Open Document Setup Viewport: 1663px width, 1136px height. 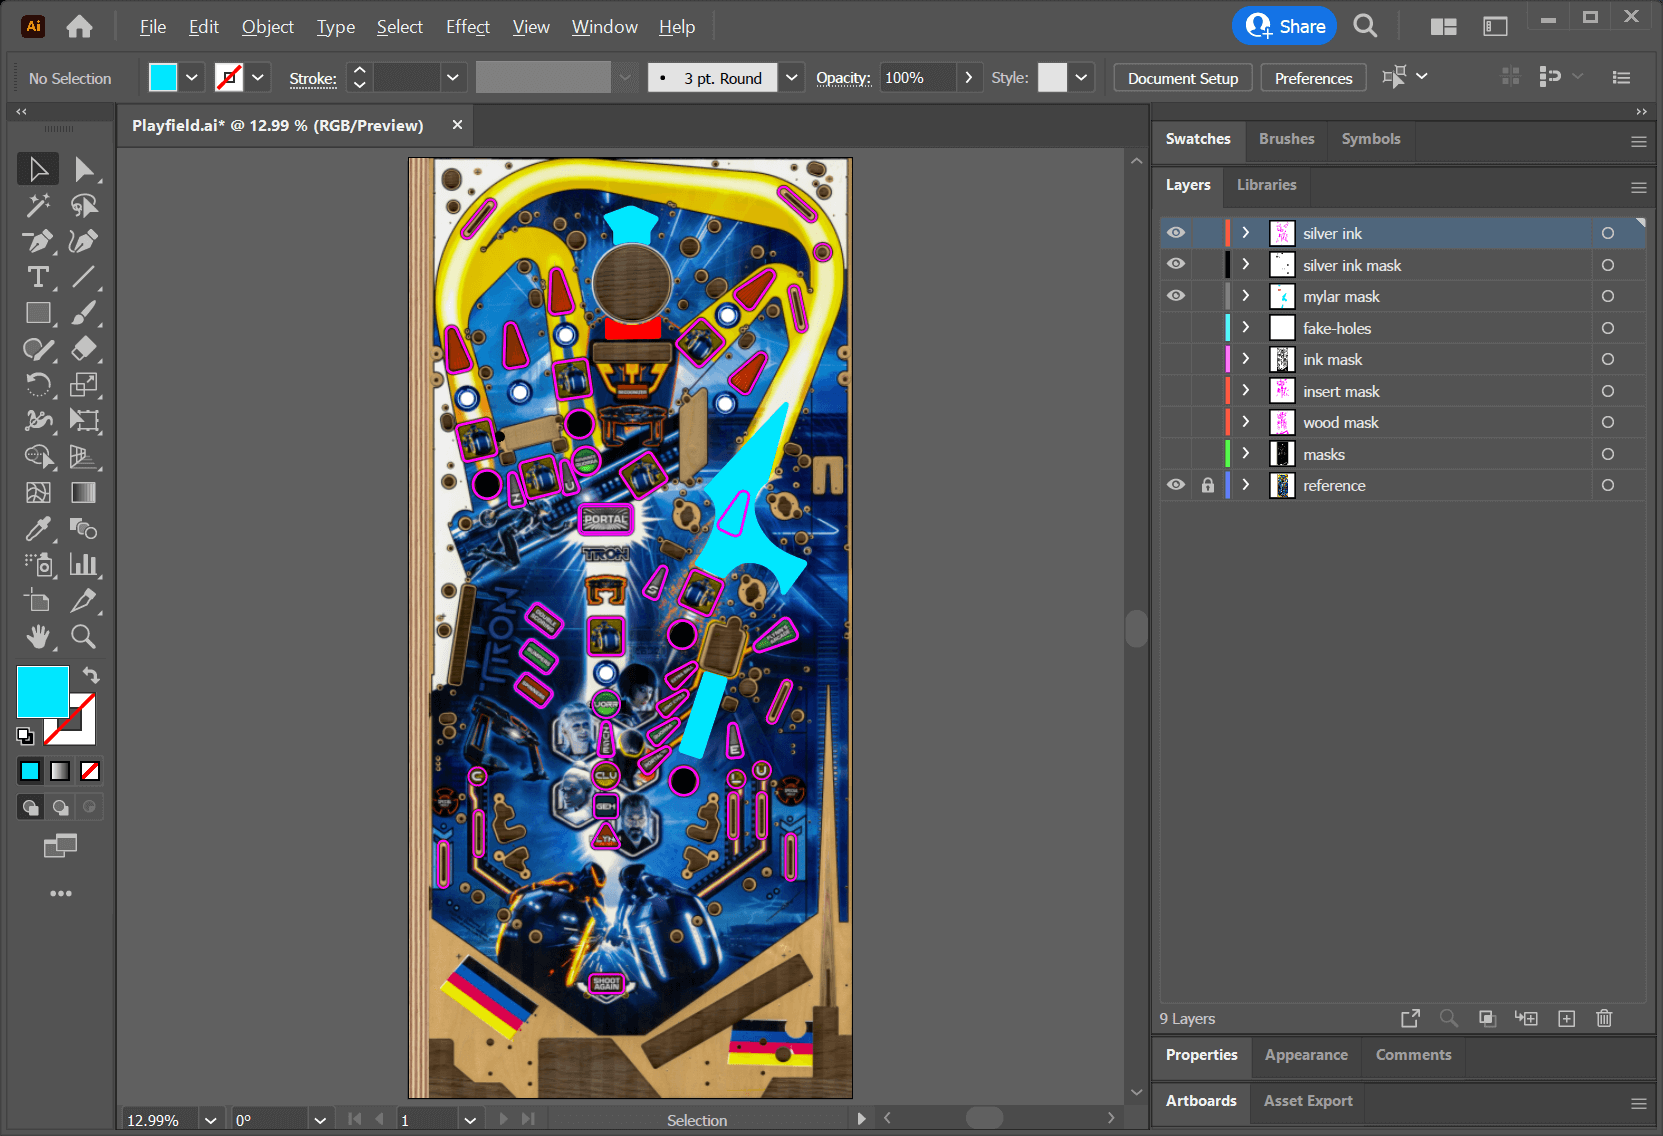1183,78
